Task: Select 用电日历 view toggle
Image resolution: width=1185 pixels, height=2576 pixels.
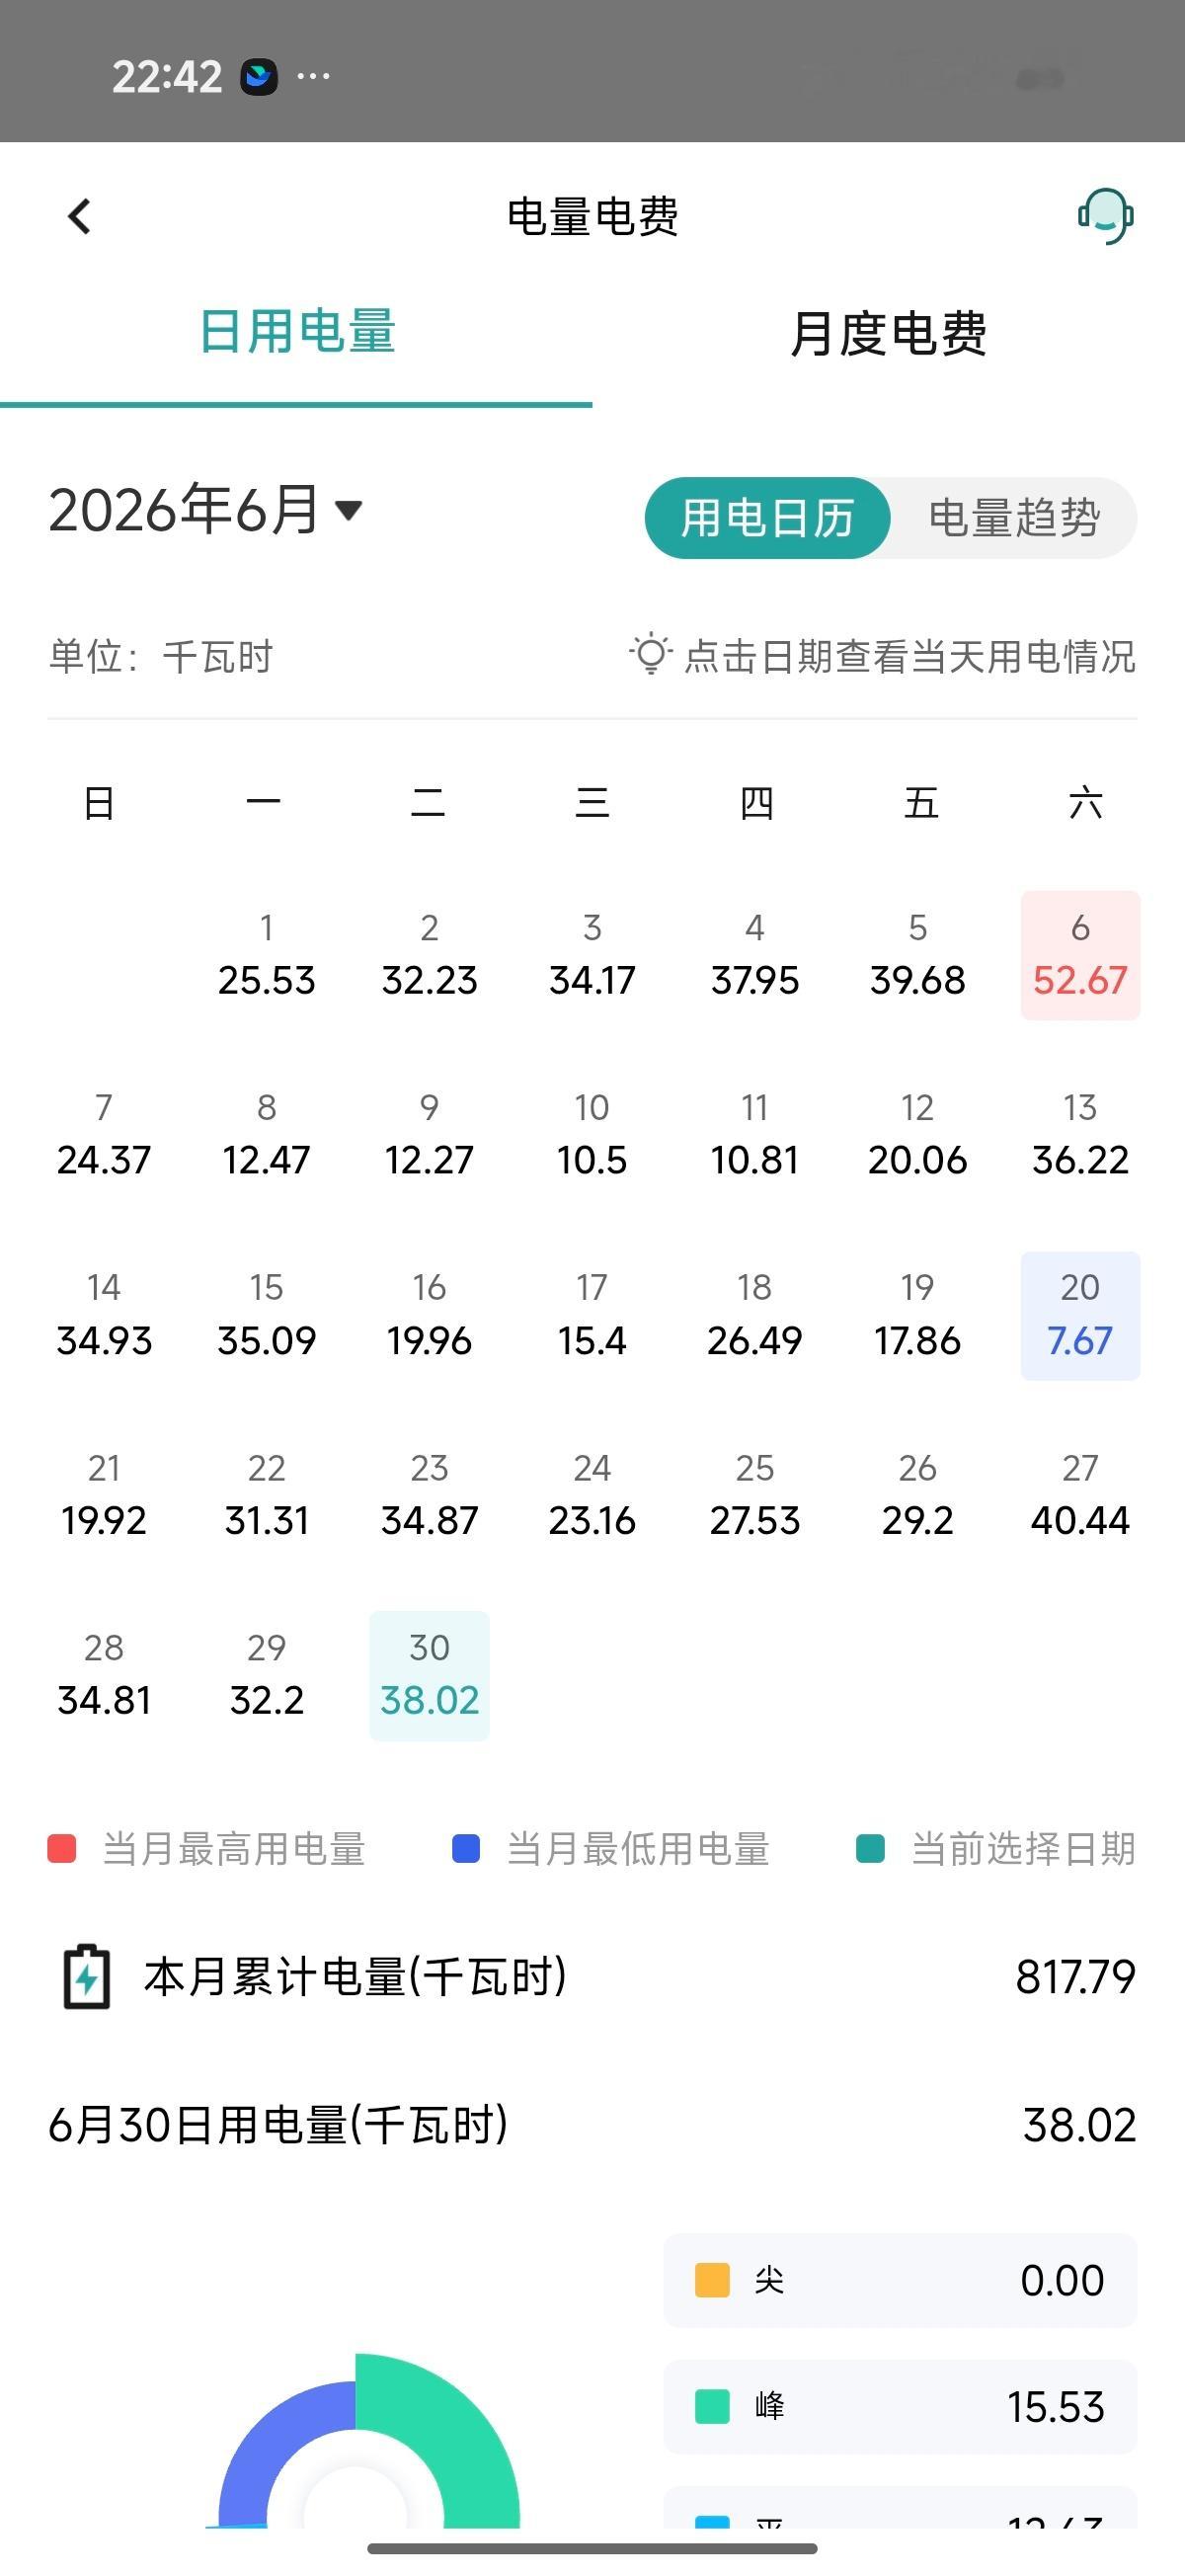Action: (x=767, y=518)
